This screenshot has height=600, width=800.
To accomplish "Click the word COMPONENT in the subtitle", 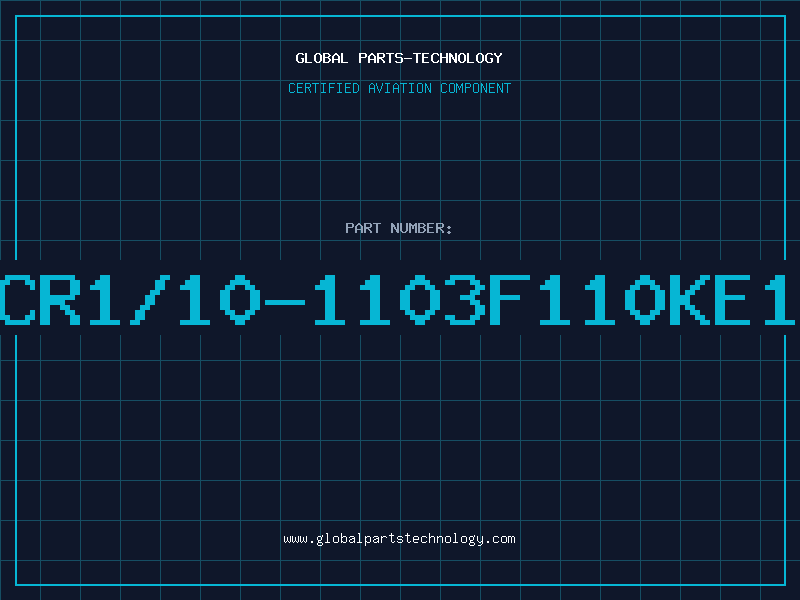I will tap(476, 88).
